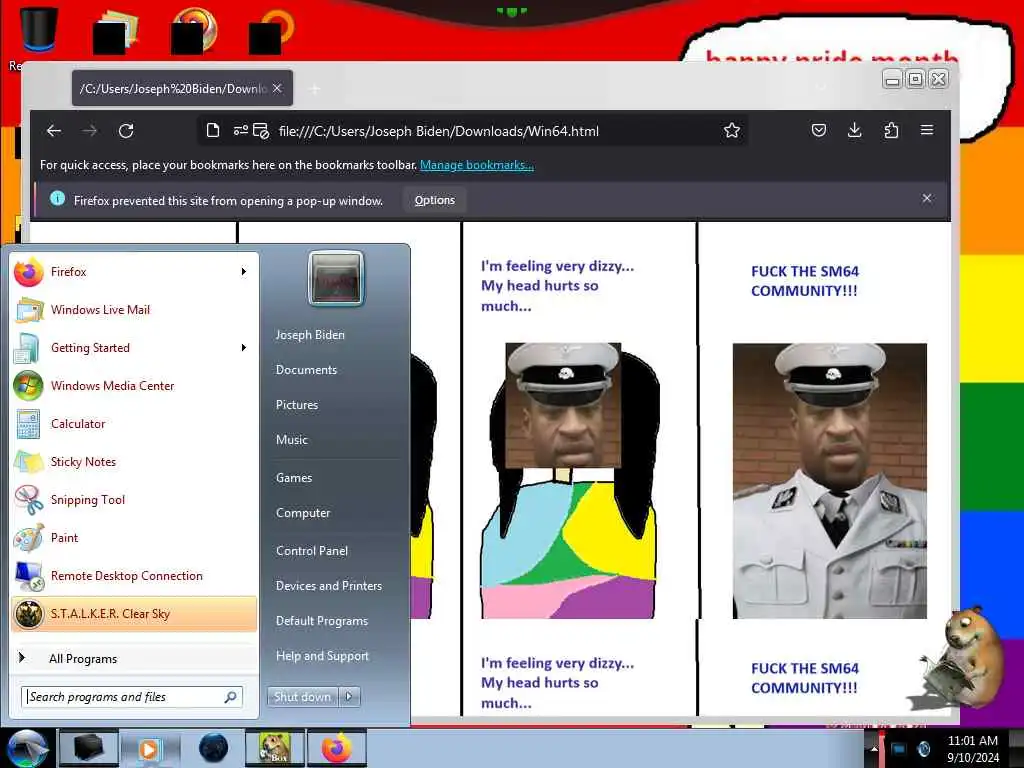Viewport: 1024px width, 768px height.
Task: Click the third desktop icon with orange disc
Action: pyautogui.click(x=194, y=31)
